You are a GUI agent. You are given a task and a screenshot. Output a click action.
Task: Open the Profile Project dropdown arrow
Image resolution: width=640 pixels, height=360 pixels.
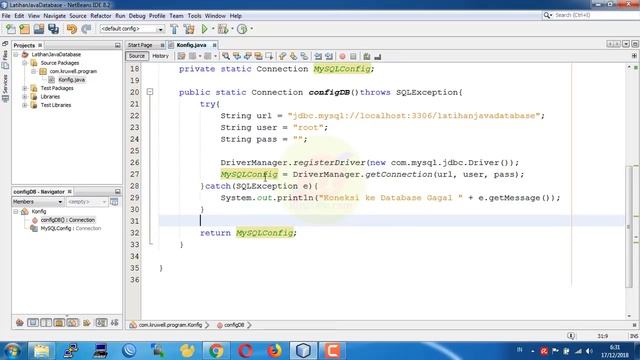(x=251, y=29)
